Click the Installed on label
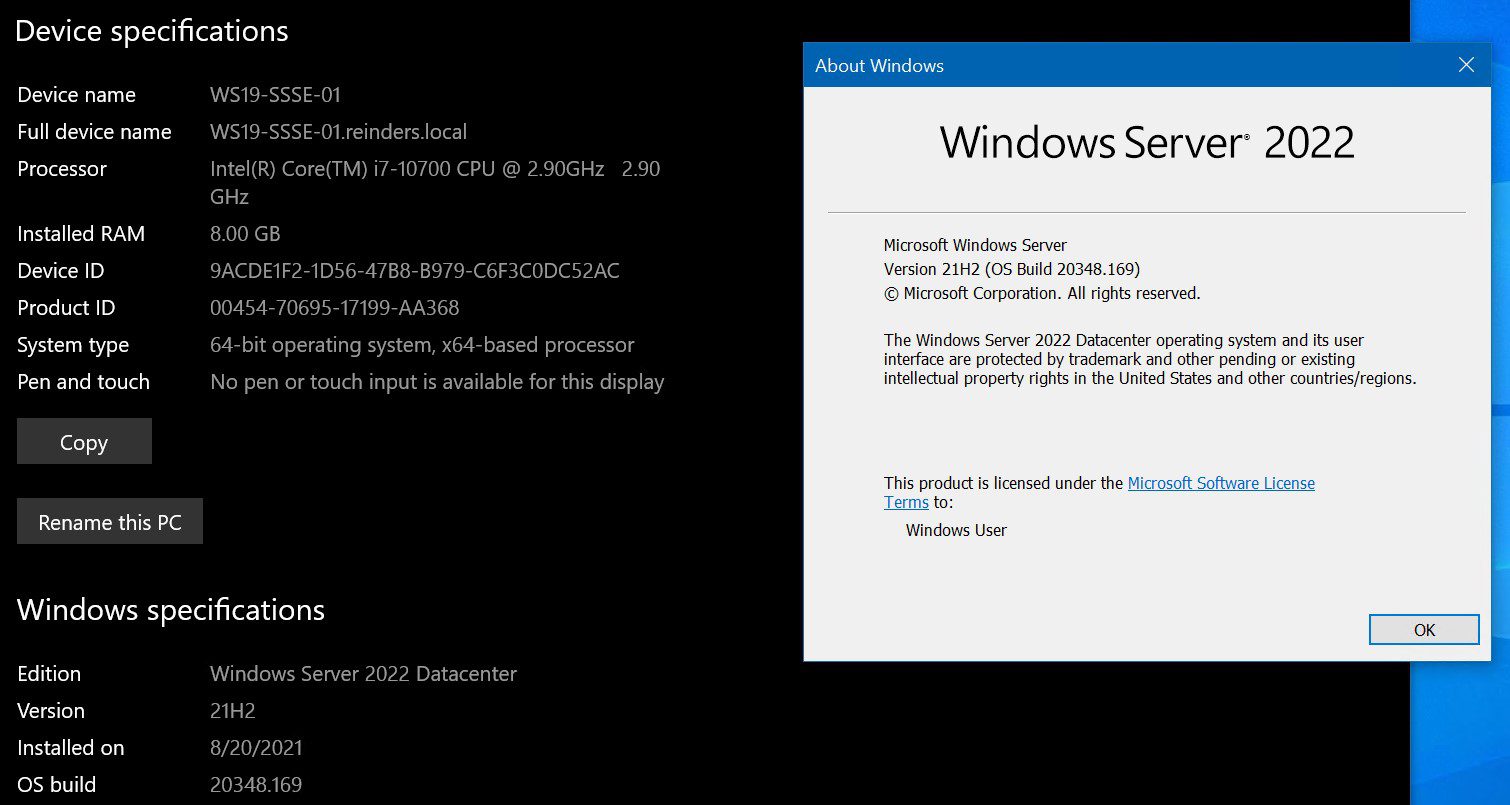 click(71, 748)
